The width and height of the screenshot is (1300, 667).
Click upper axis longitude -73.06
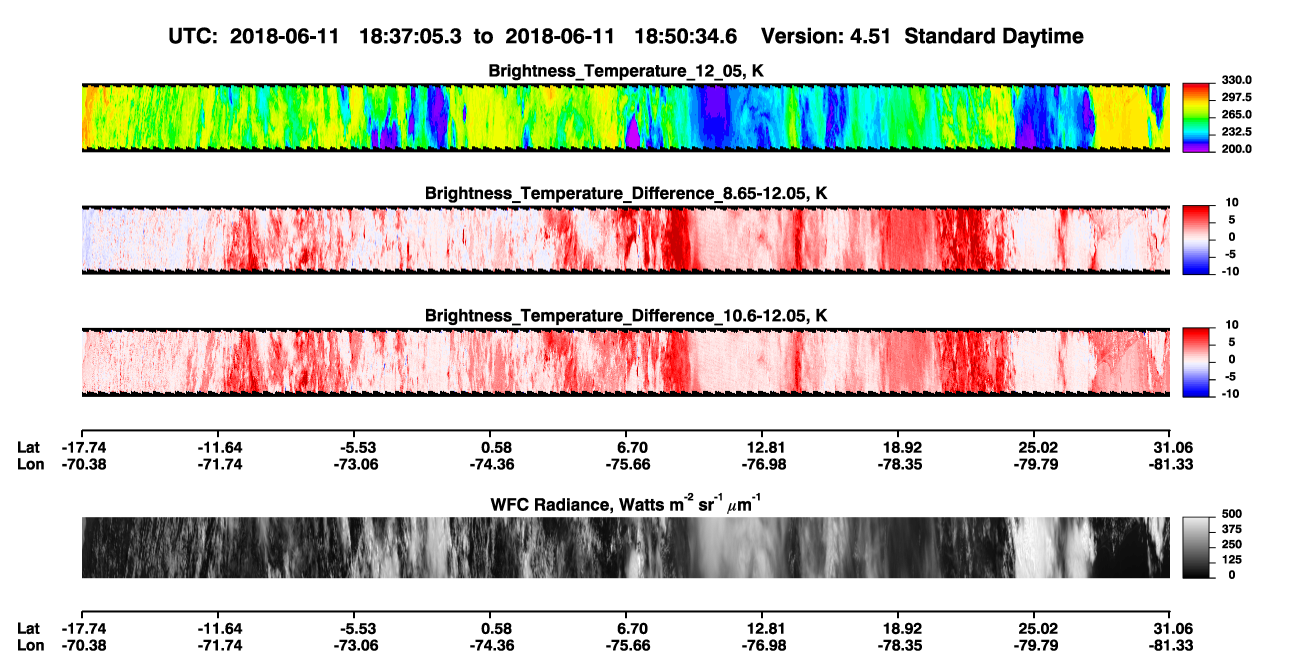point(353,465)
